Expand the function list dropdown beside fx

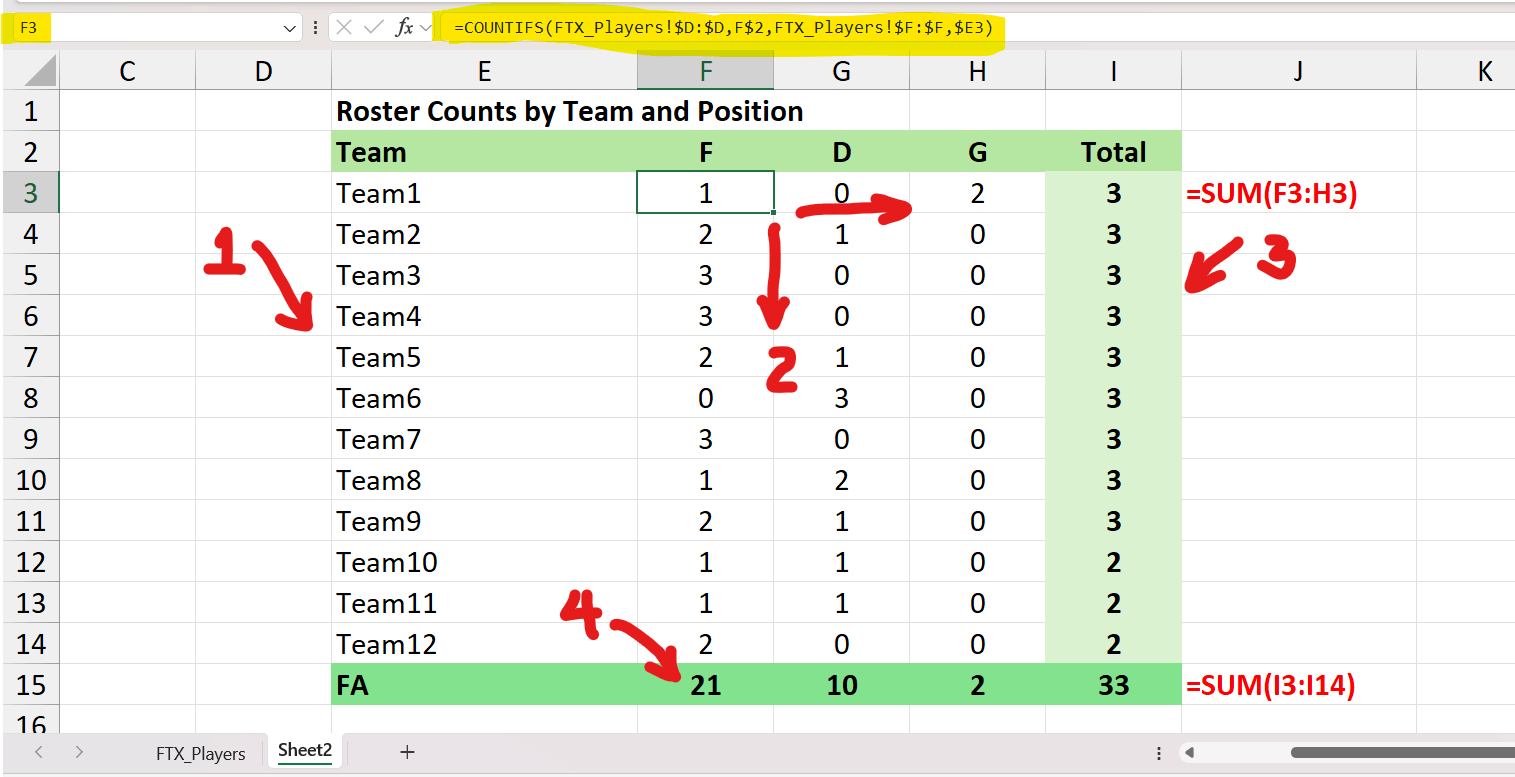pos(425,28)
